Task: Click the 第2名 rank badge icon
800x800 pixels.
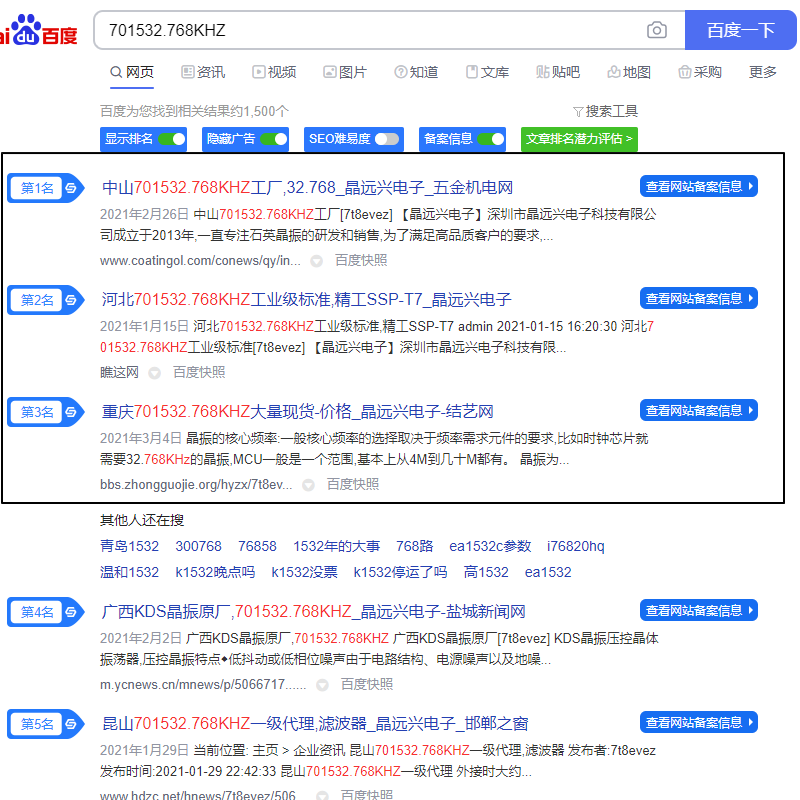Action: point(46,299)
